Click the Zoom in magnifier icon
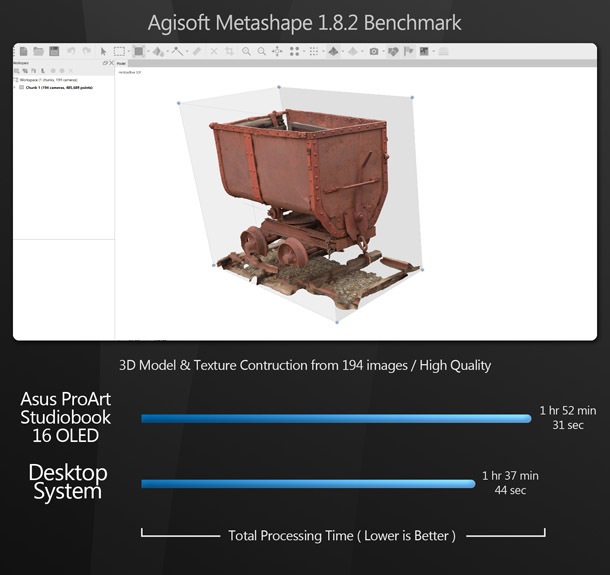The height and width of the screenshot is (575, 610). coord(246,51)
